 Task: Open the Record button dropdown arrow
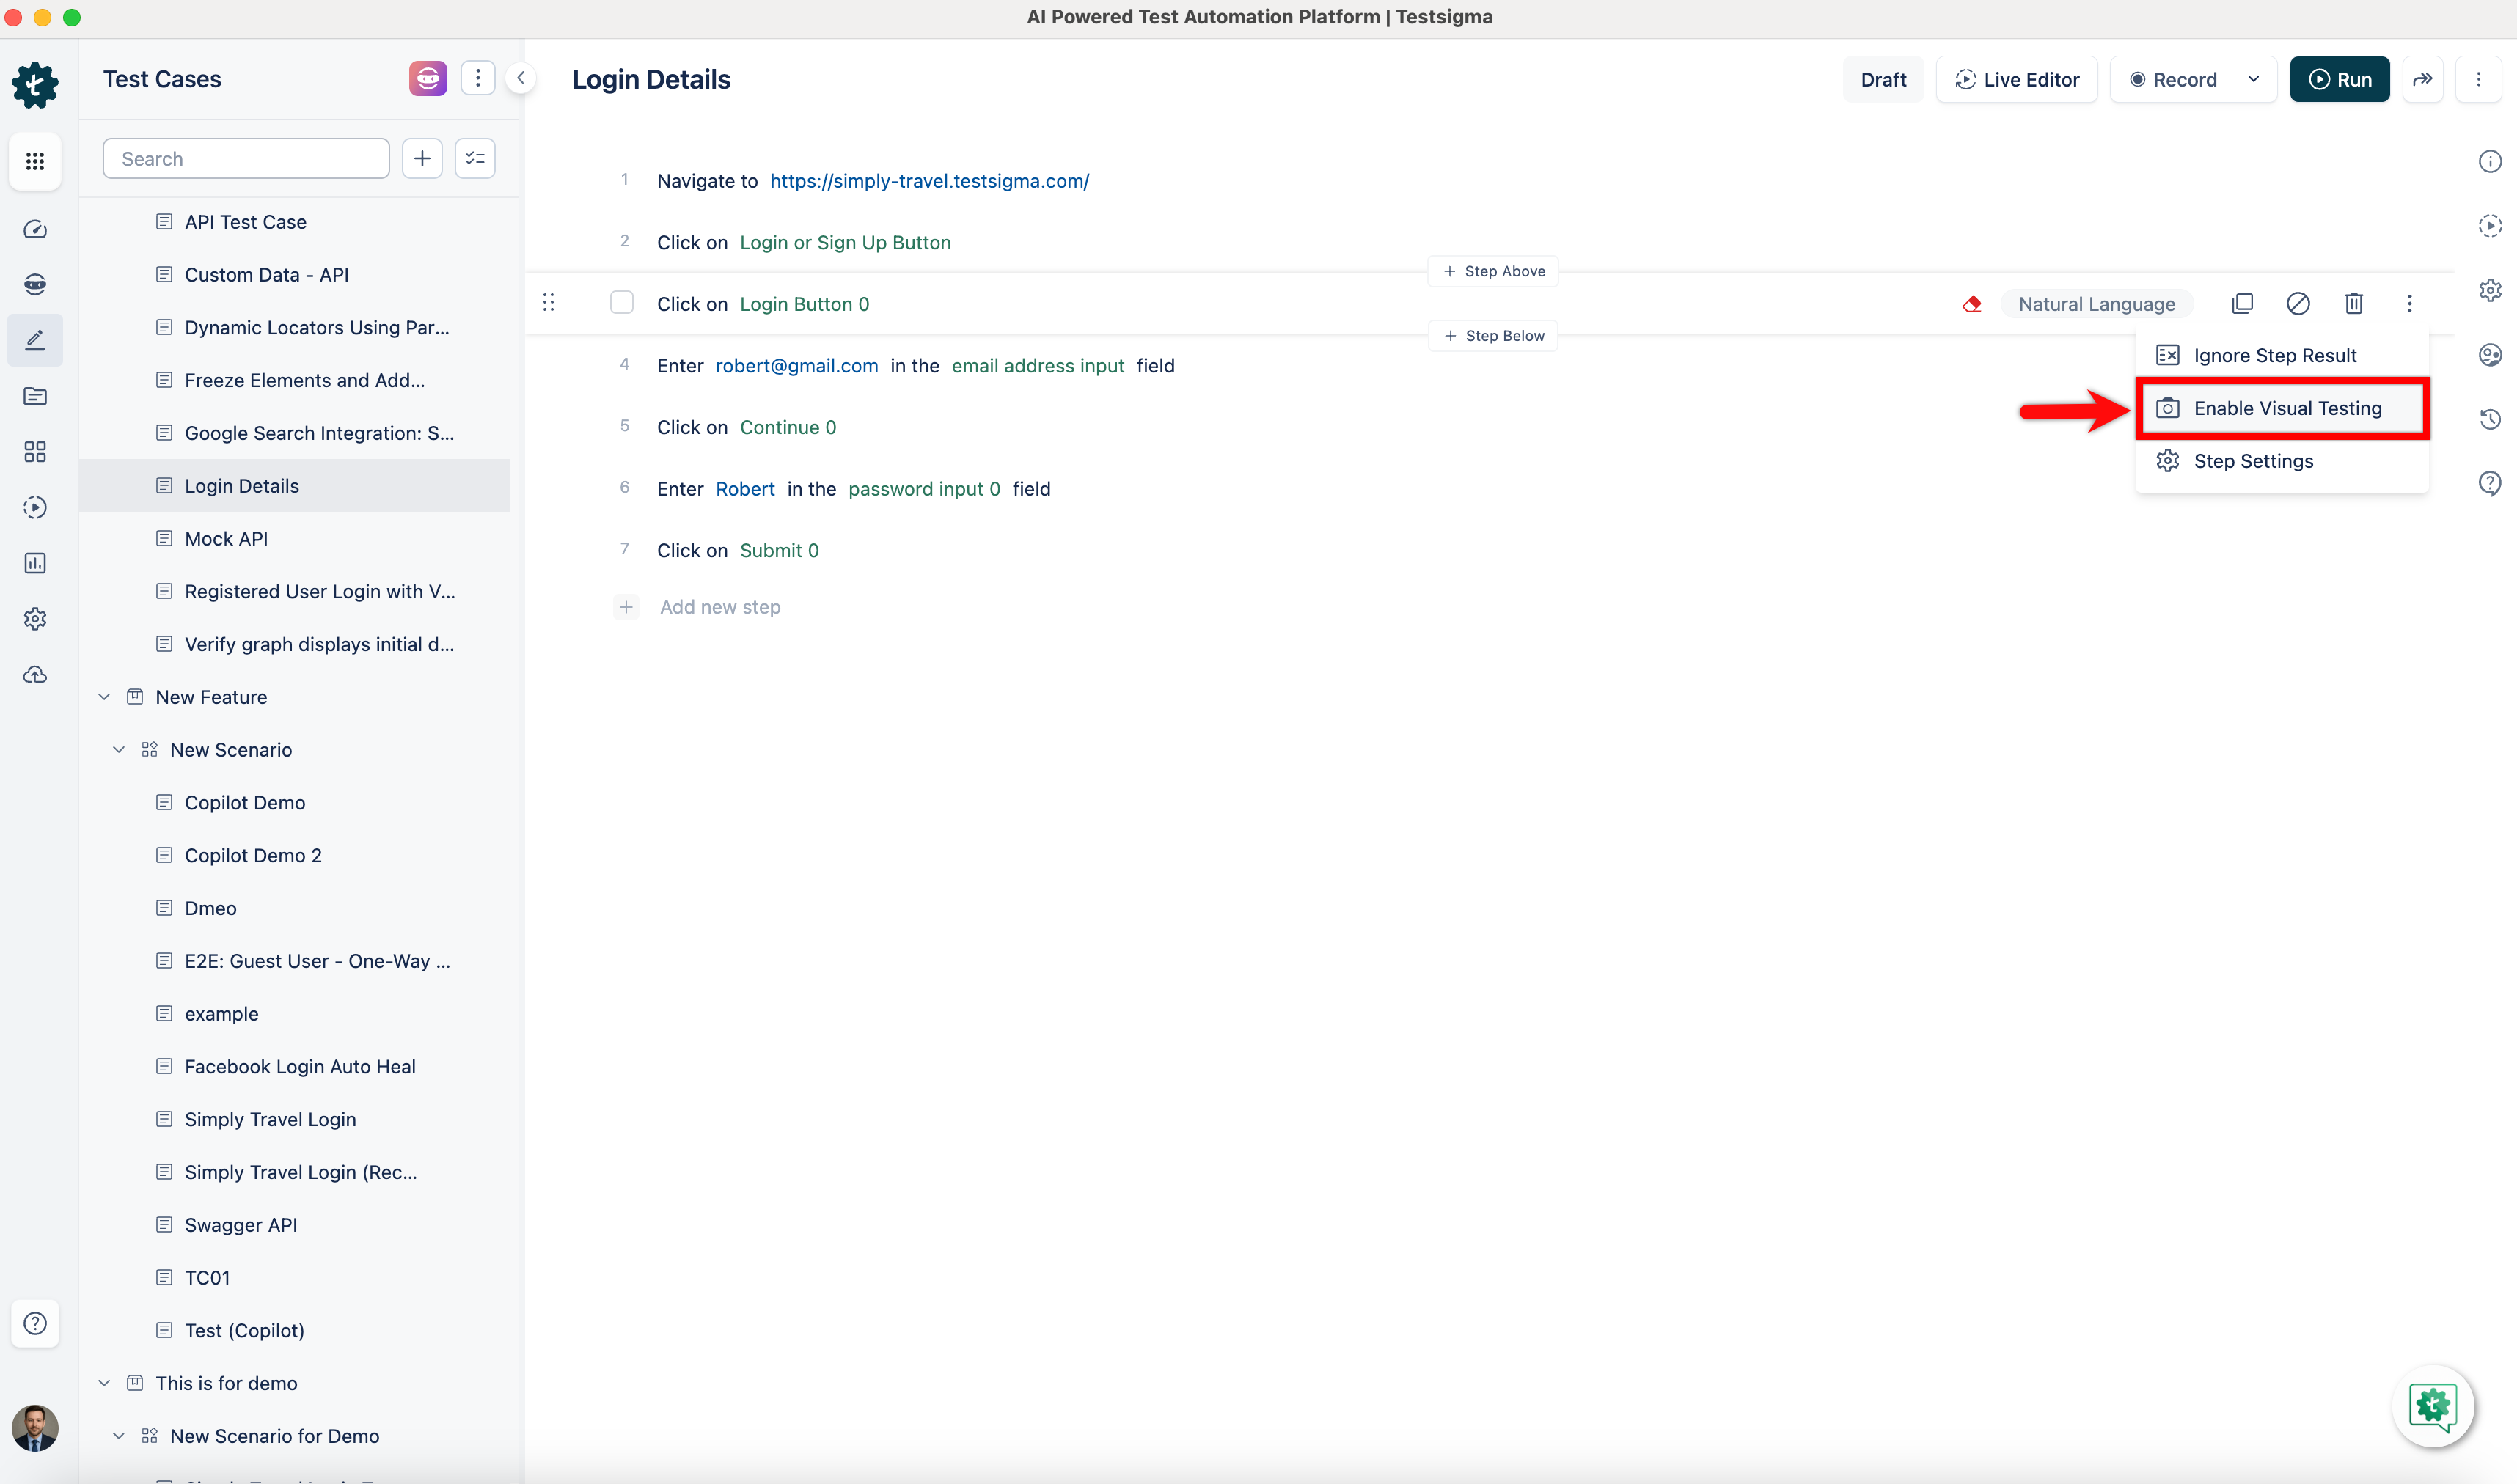coord(2254,79)
